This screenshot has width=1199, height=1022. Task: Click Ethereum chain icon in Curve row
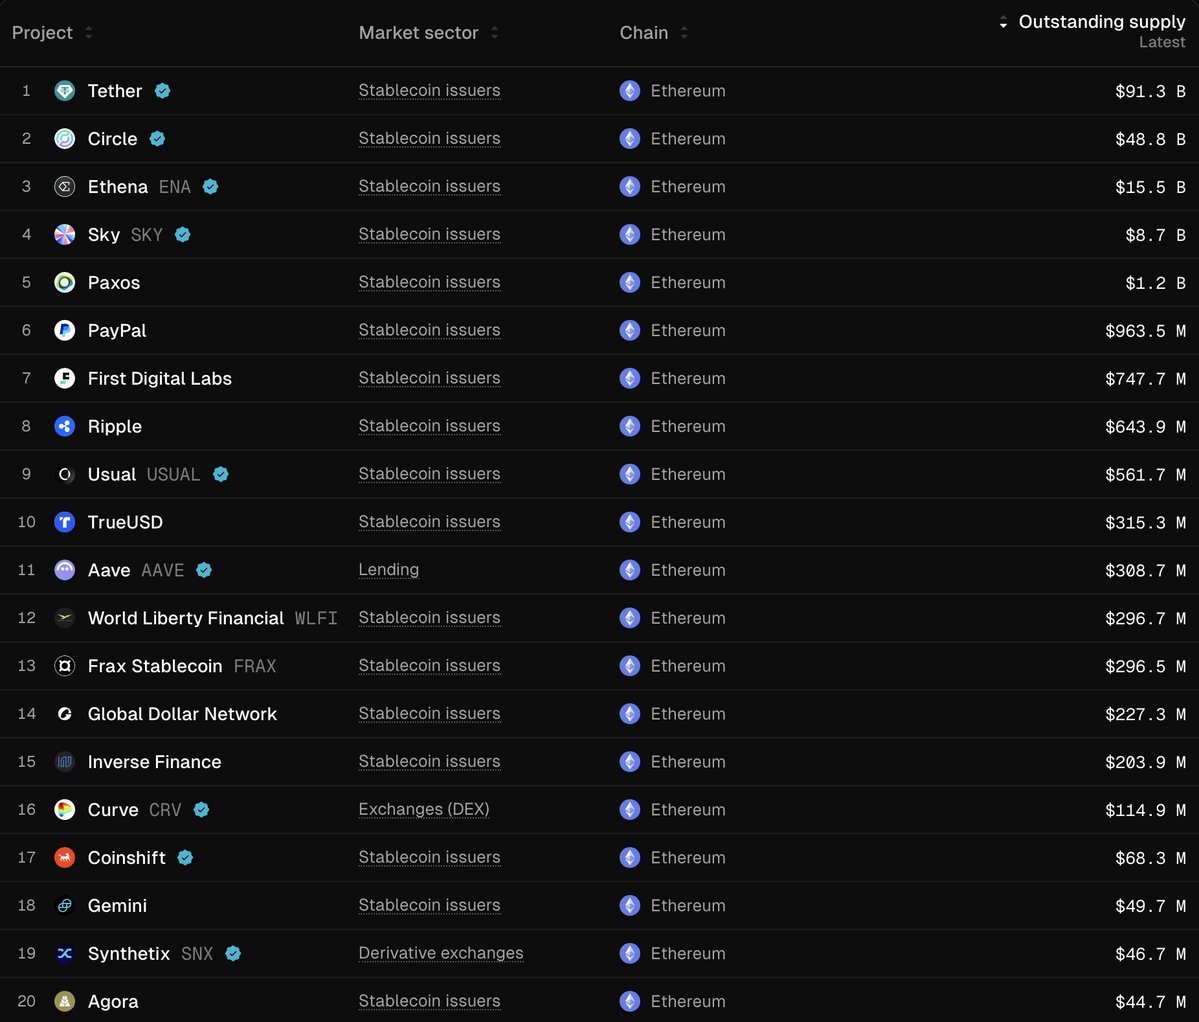point(630,809)
